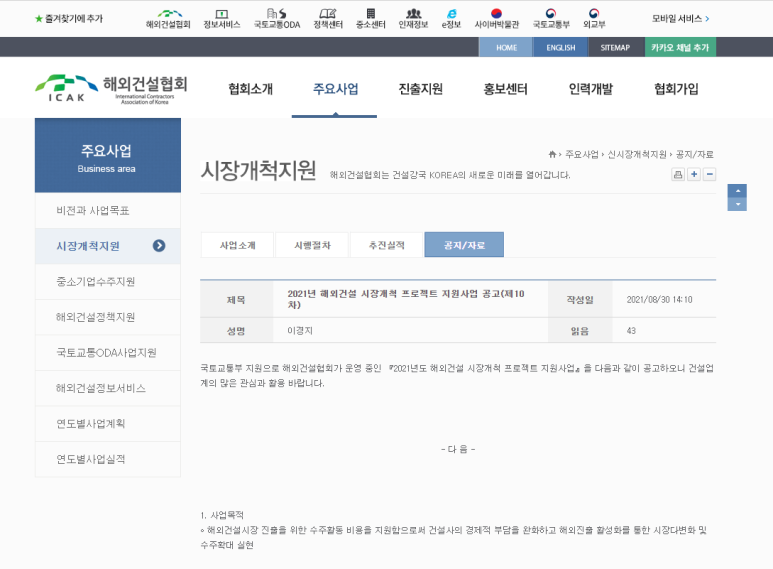Click 주요사업 in breadcrumb
This screenshot has height=569, width=773.
click(581, 154)
